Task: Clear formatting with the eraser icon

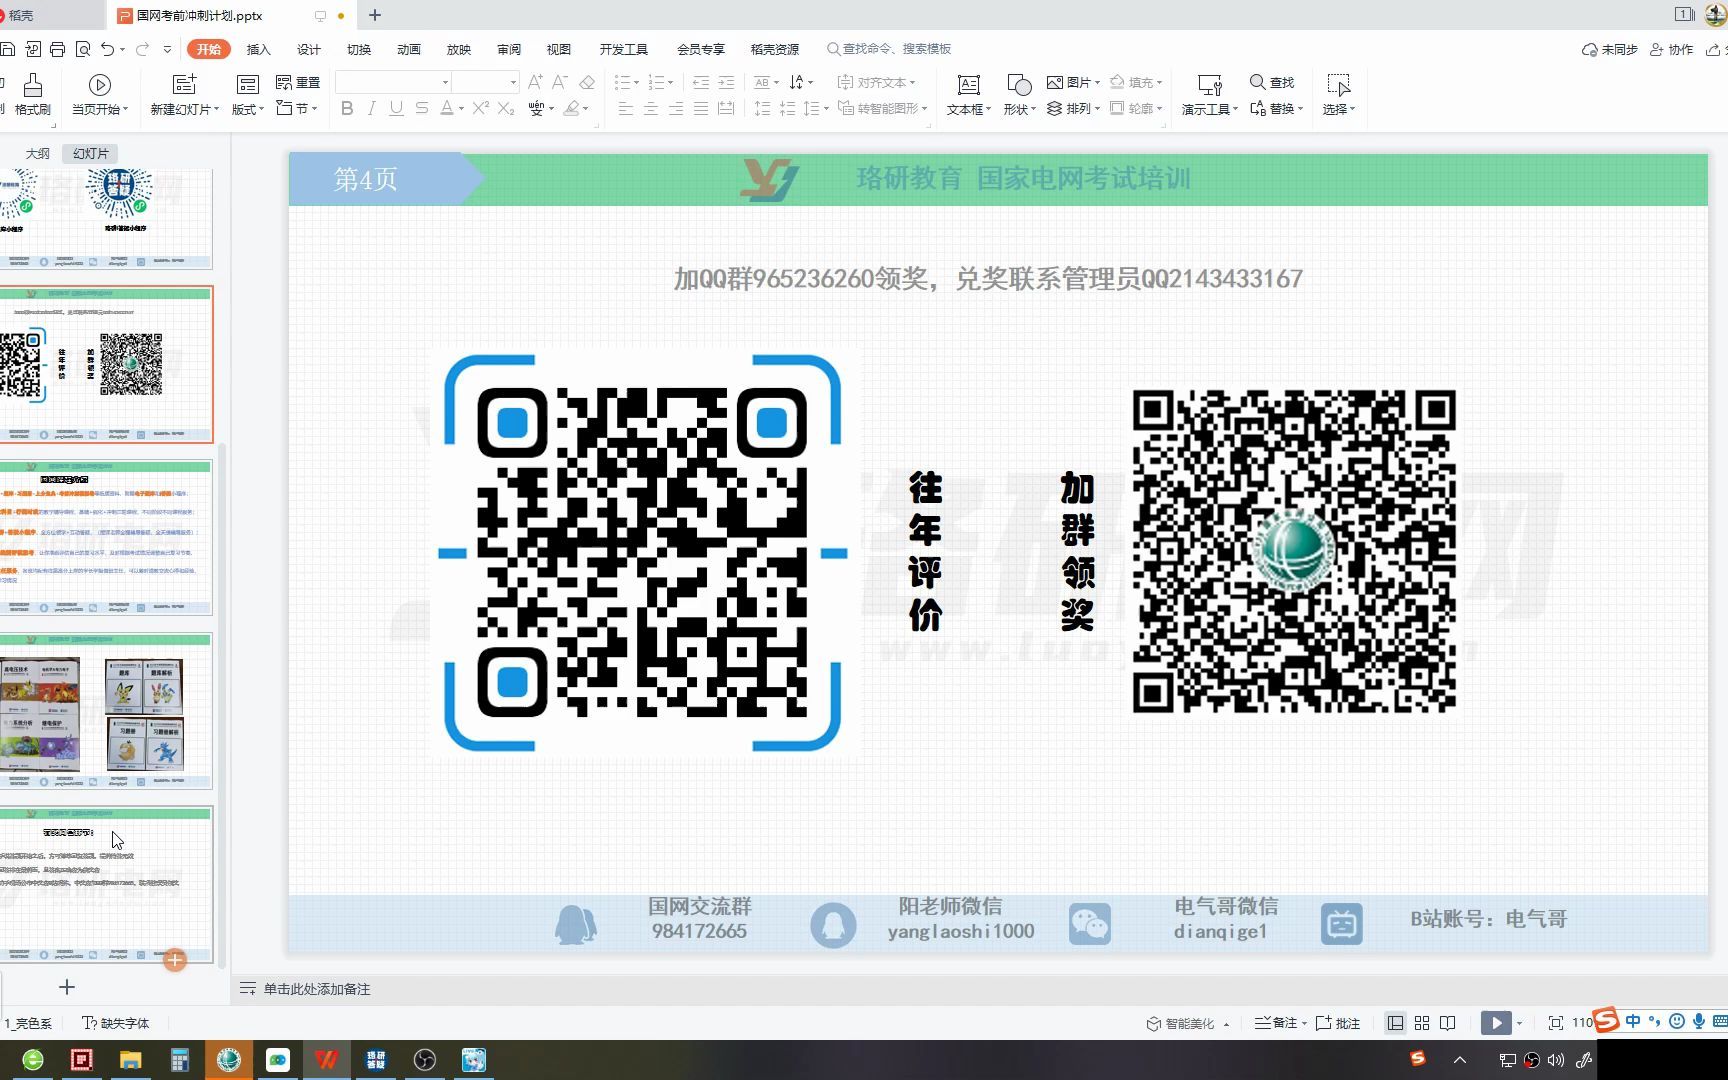Action: 587,82
